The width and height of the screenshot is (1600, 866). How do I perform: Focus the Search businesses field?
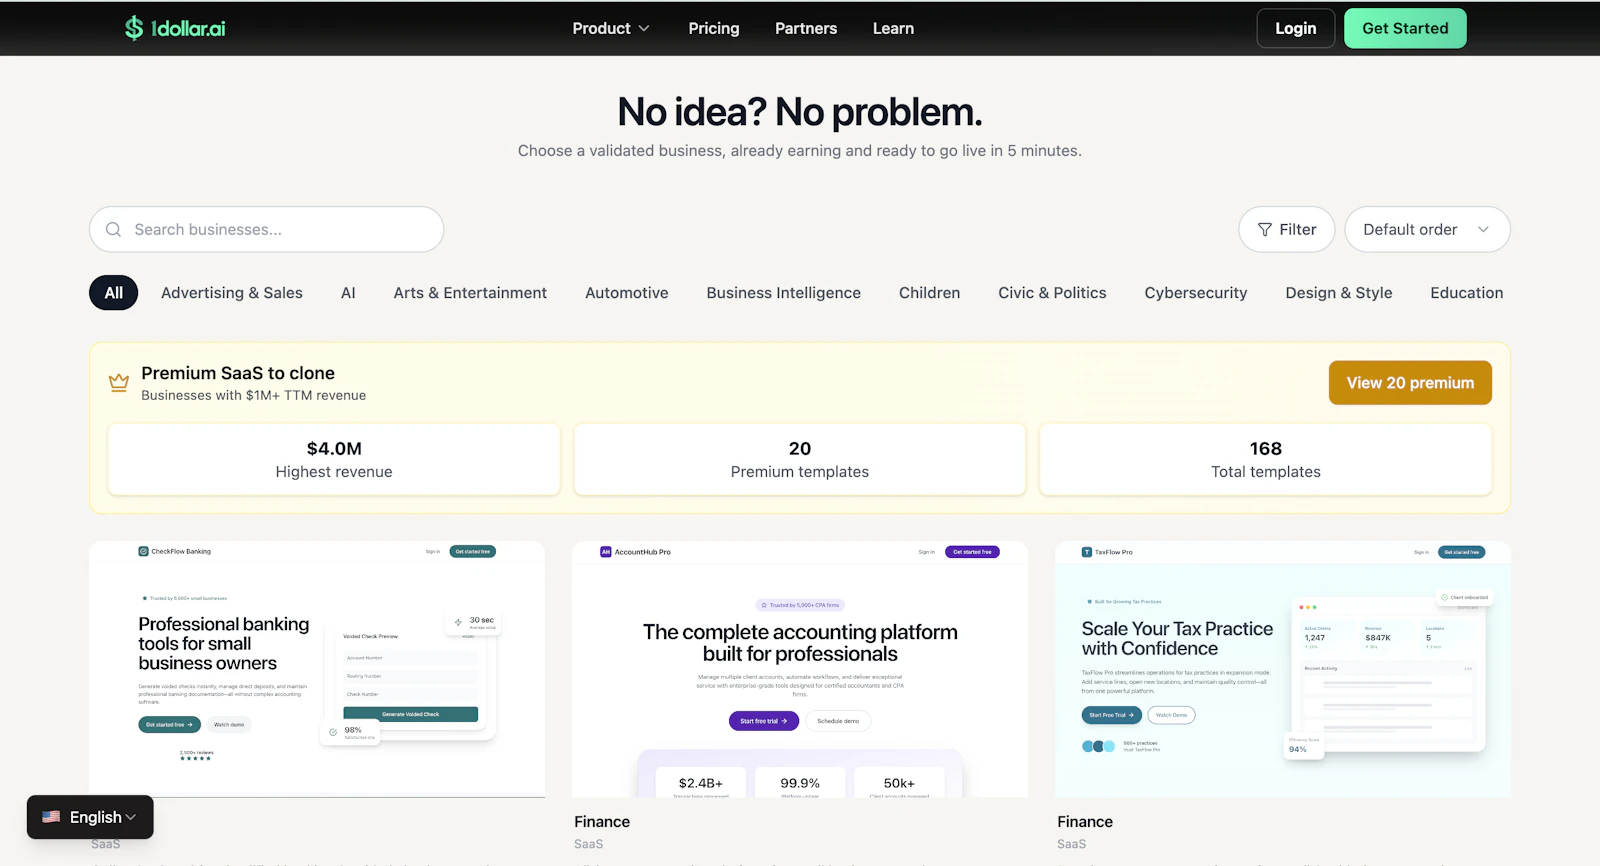coord(267,229)
